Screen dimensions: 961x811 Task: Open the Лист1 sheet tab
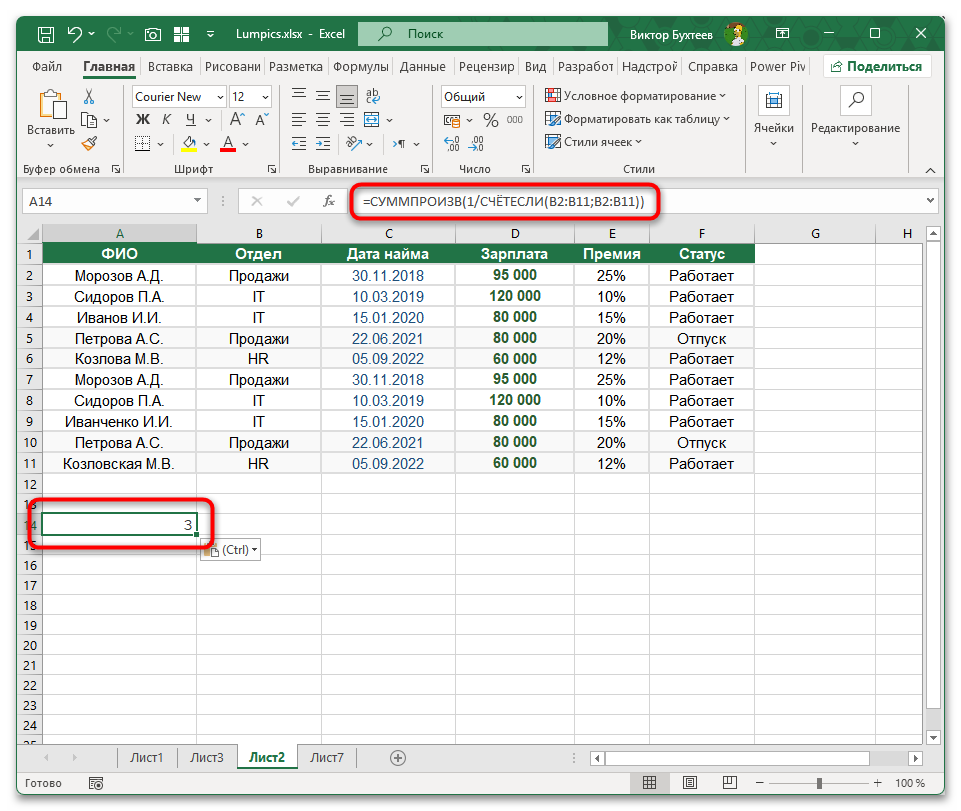coord(147,757)
